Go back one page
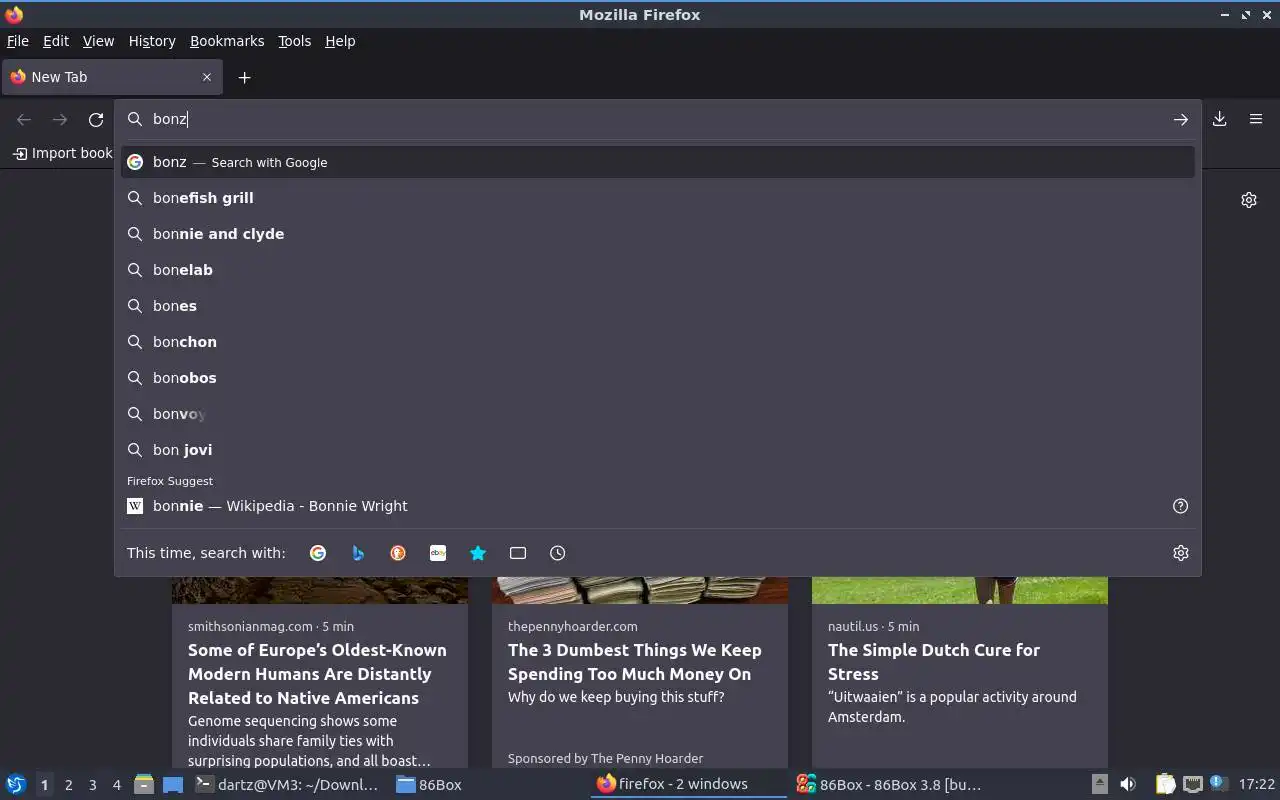 (24, 120)
